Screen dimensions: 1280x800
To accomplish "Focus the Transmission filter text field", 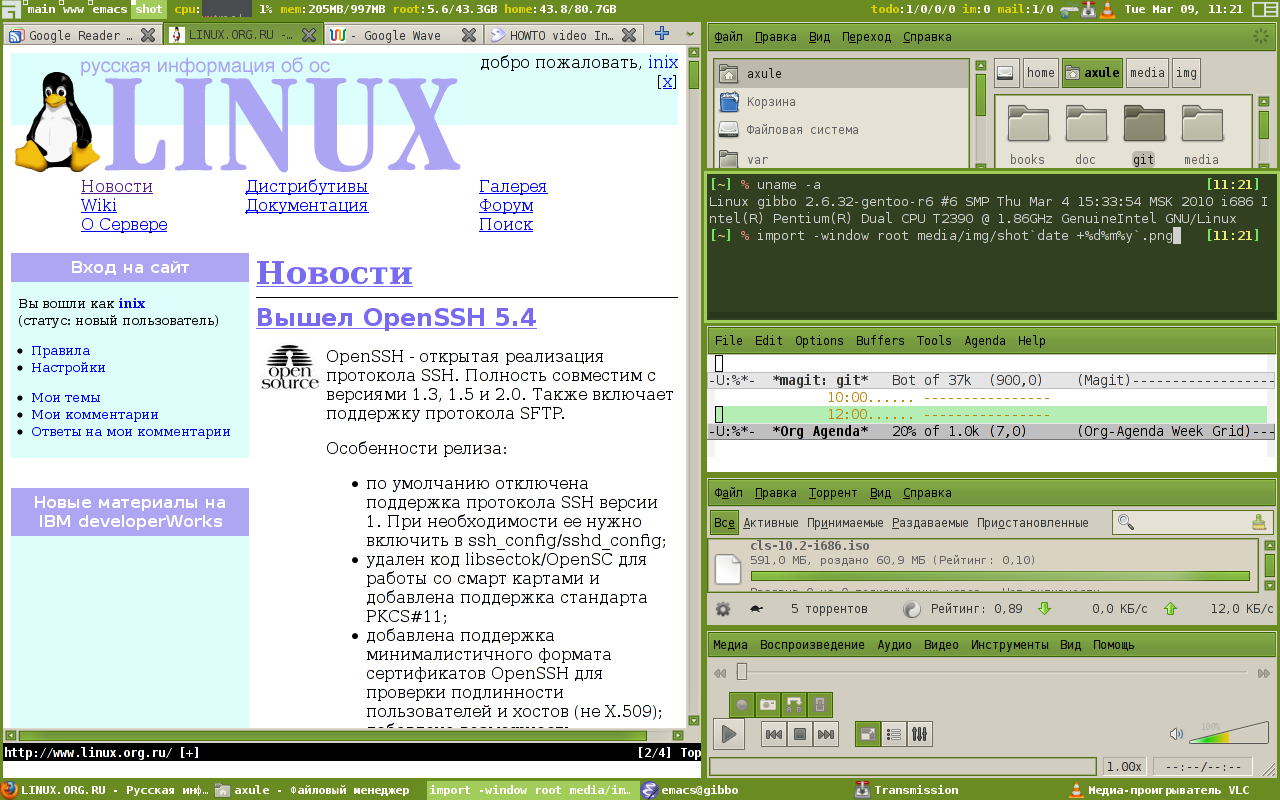I will click(x=1192, y=522).
